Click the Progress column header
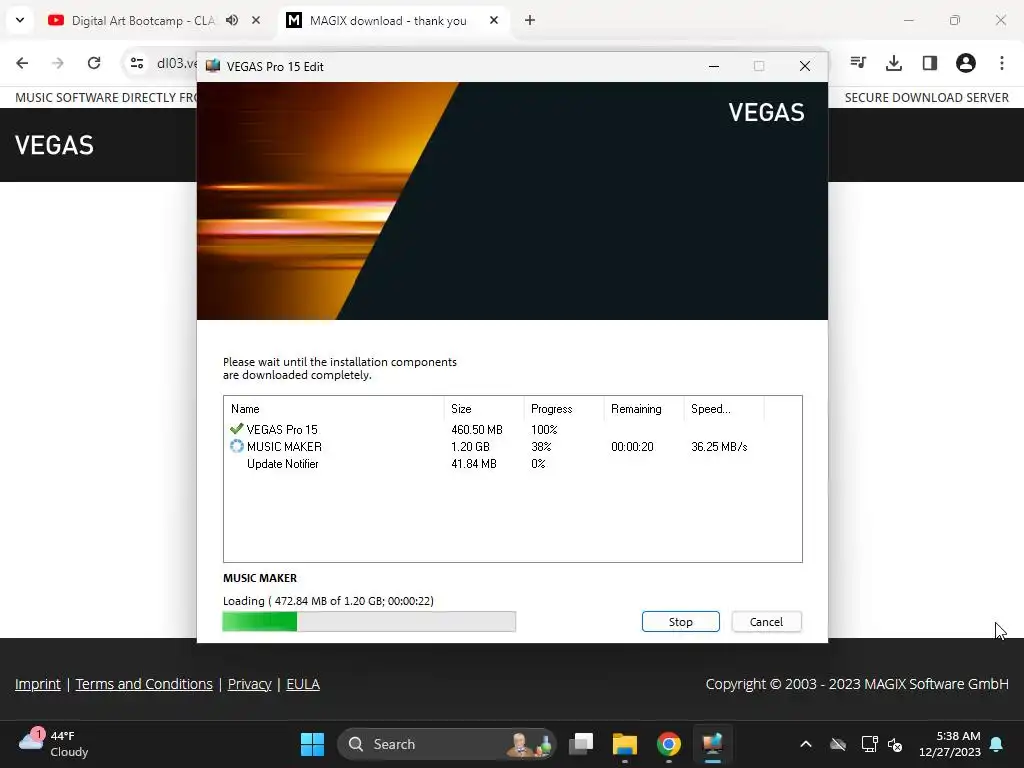This screenshot has height=768, width=1024. click(x=564, y=409)
